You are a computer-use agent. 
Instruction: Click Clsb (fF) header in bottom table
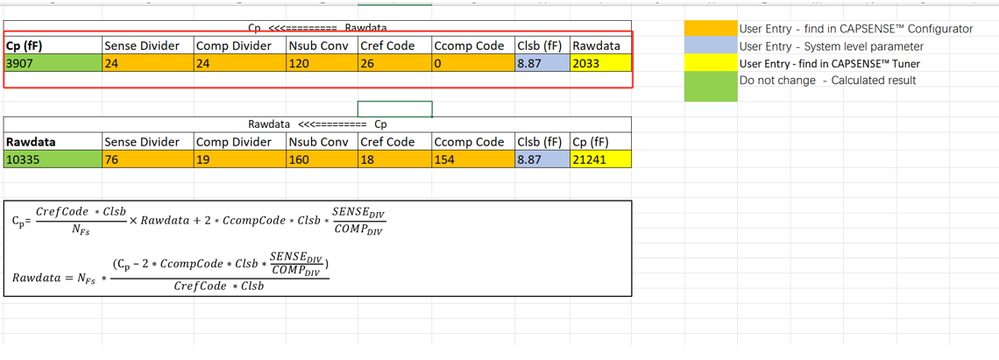tap(543, 141)
